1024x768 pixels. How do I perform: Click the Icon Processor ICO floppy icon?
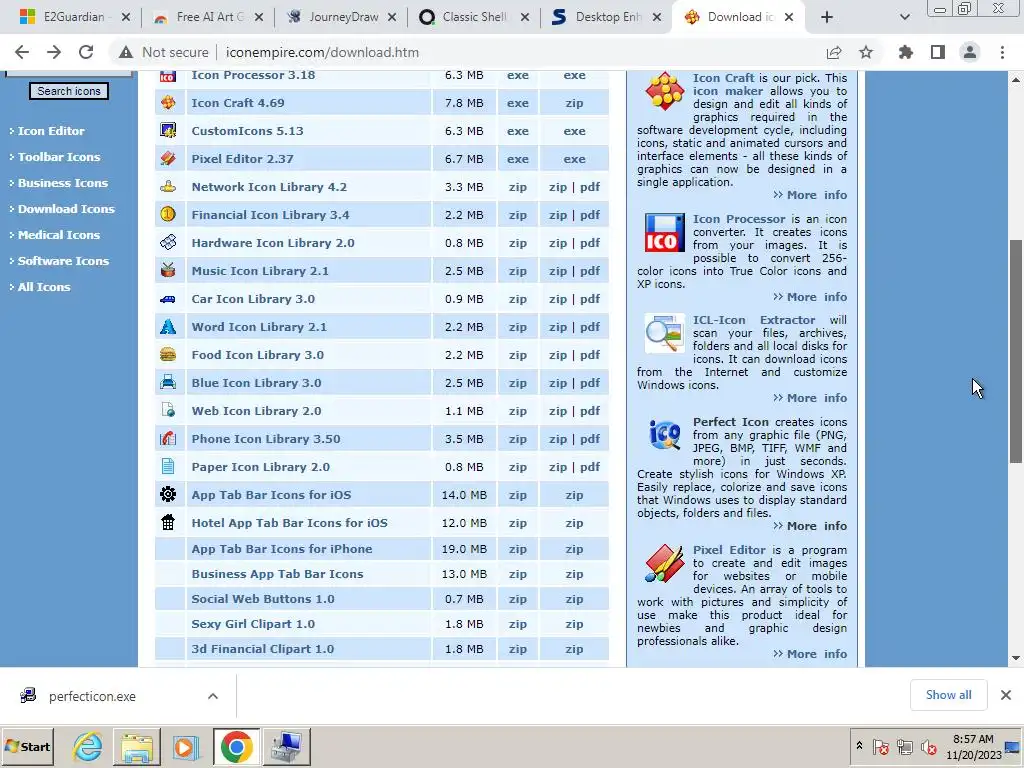[664, 233]
